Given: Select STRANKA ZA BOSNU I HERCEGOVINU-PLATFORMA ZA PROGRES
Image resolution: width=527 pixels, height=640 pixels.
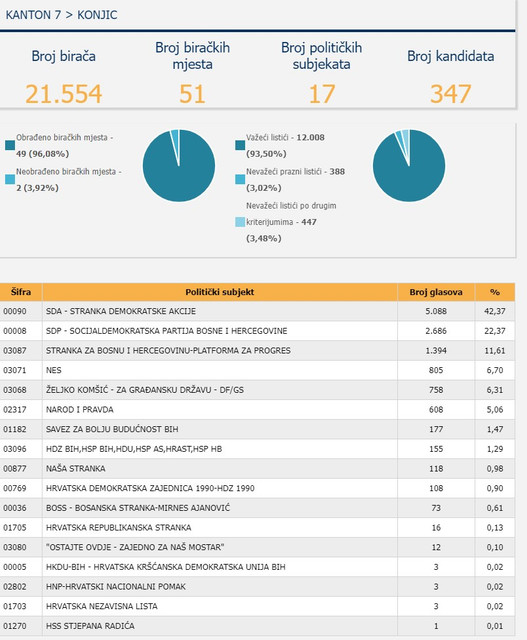Looking at the screenshot, I should pos(257,351).
